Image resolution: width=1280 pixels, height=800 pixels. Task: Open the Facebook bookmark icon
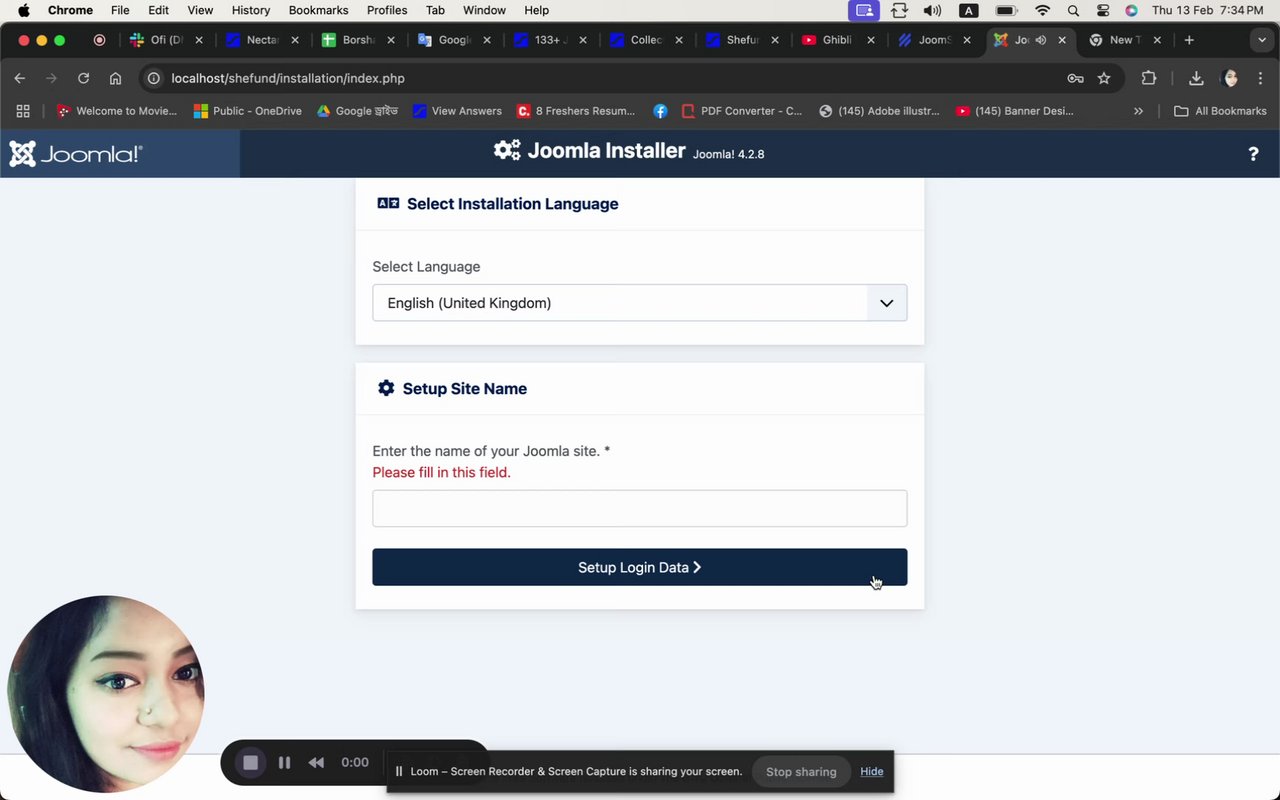tap(660, 111)
